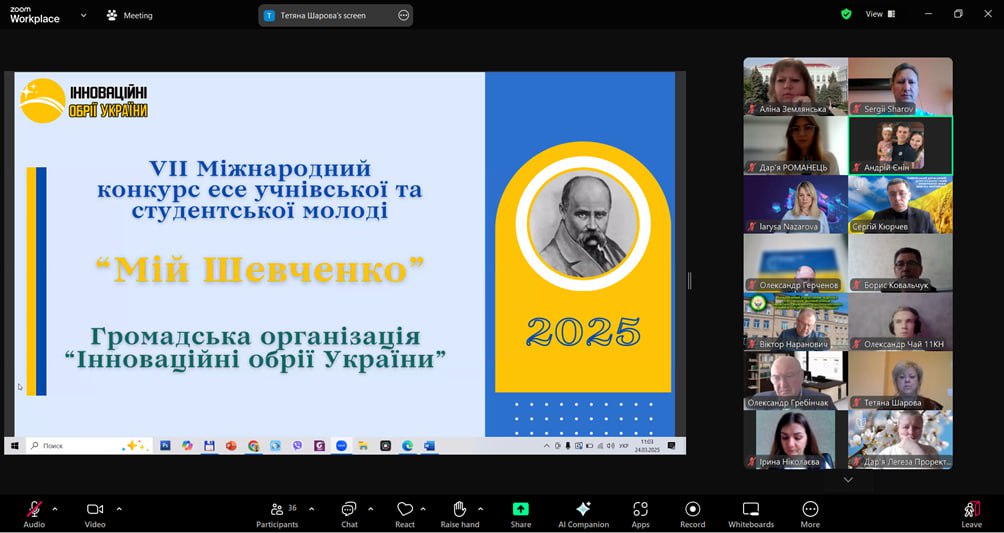
Task: Open the Chat panel
Action: click(x=349, y=514)
